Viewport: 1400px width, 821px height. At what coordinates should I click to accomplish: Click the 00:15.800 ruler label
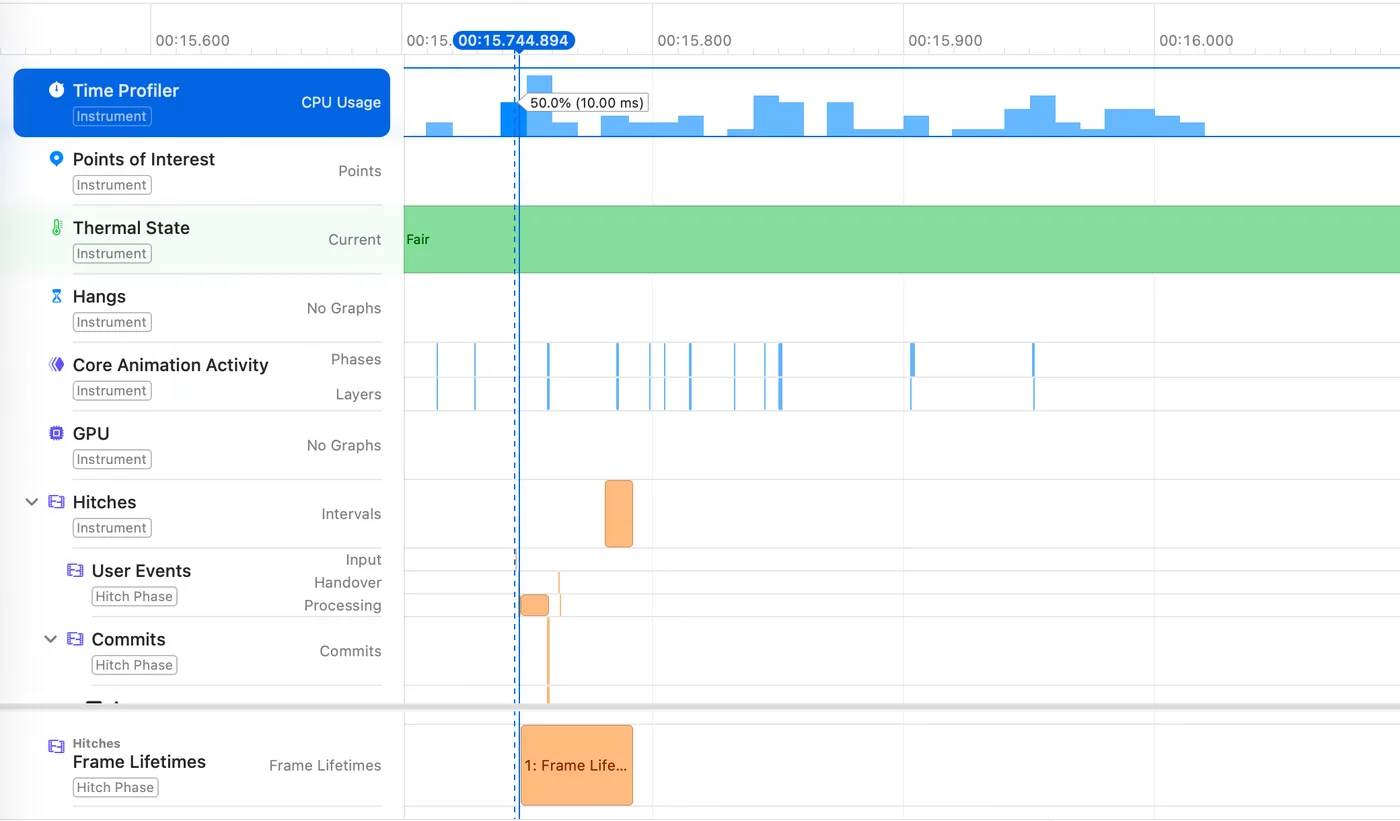(x=694, y=41)
